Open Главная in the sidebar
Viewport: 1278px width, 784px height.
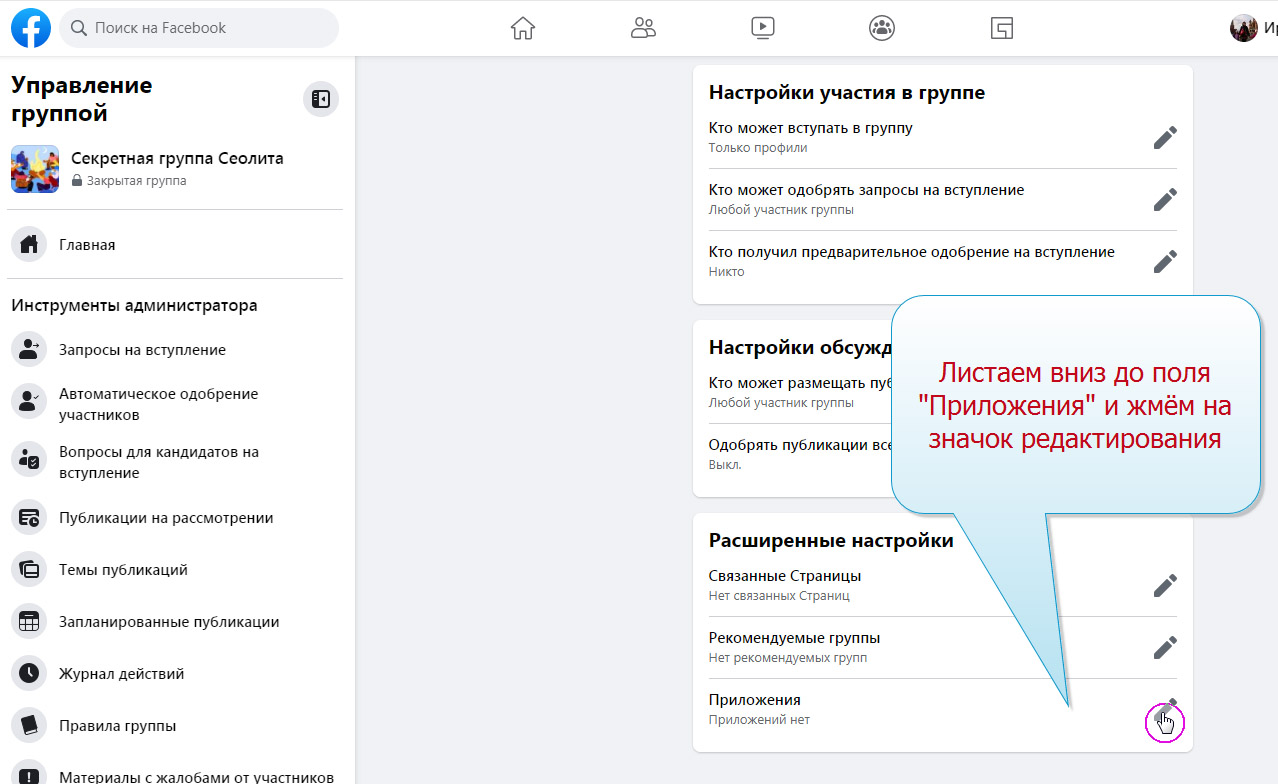coord(87,245)
